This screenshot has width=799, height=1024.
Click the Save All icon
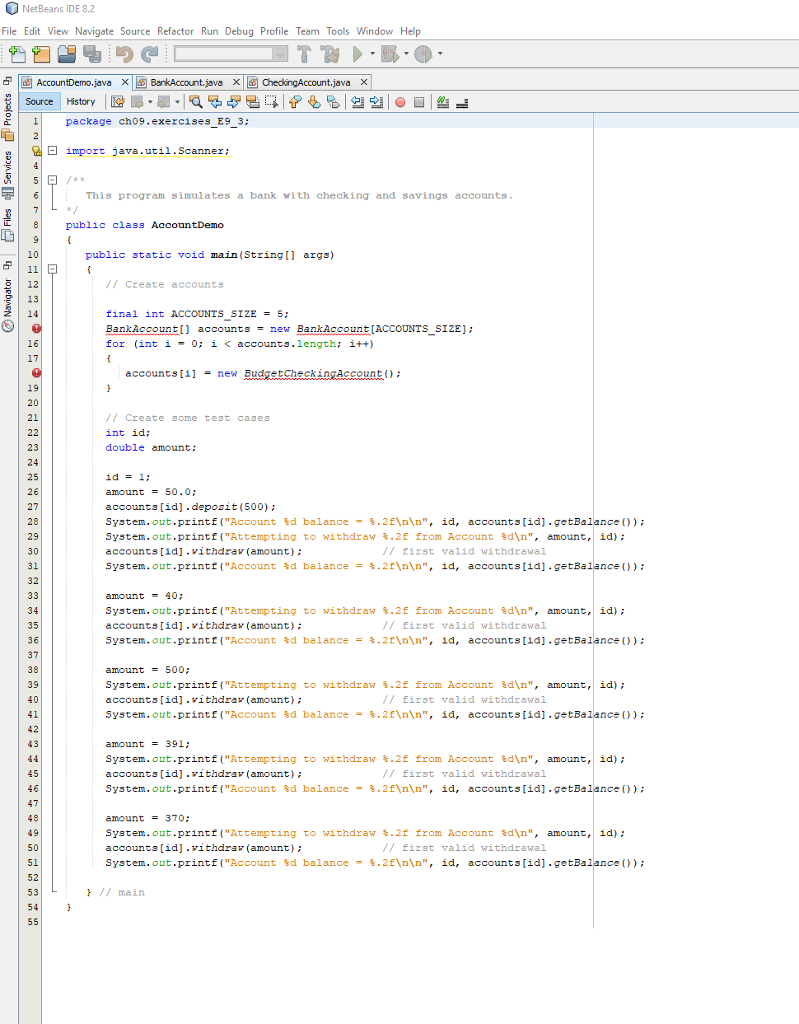click(x=92, y=54)
